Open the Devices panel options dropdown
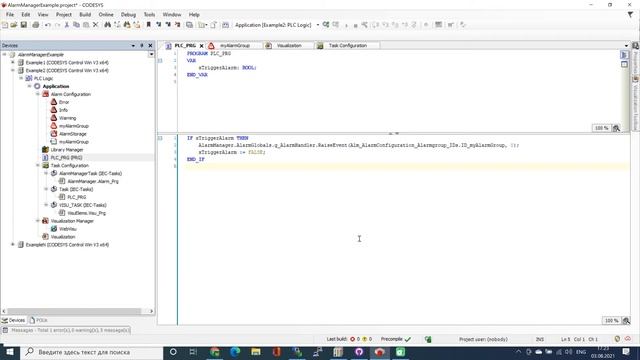This screenshot has width=640, height=360. tap(133, 46)
